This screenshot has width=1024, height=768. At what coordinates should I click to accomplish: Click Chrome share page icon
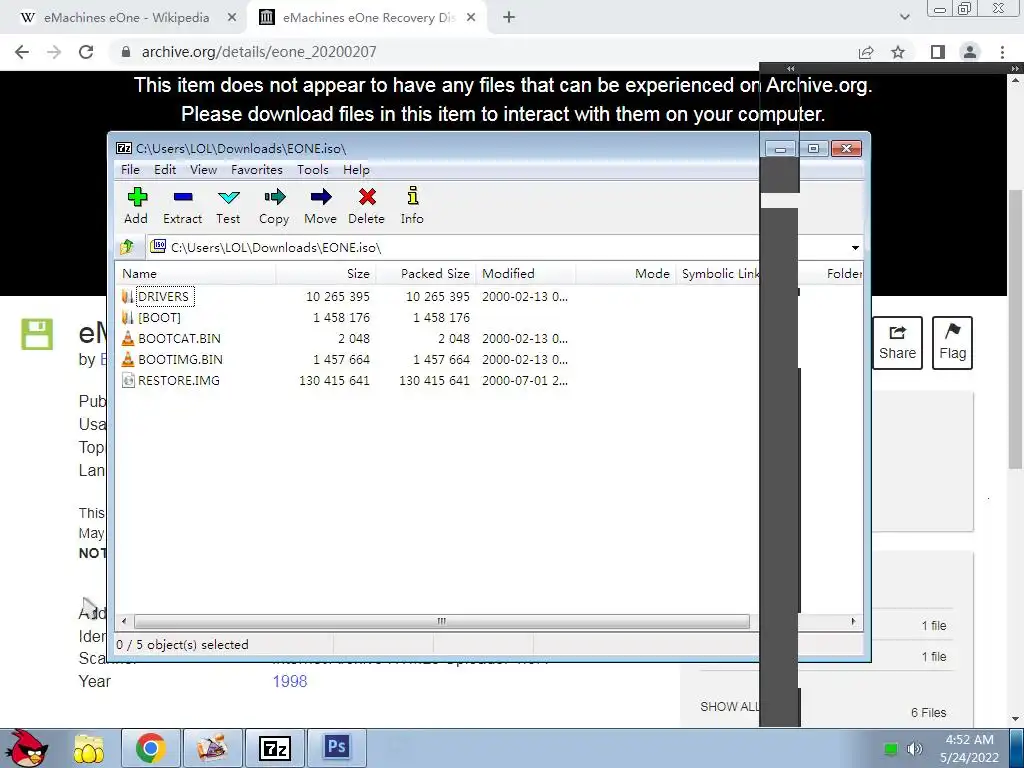(x=866, y=52)
